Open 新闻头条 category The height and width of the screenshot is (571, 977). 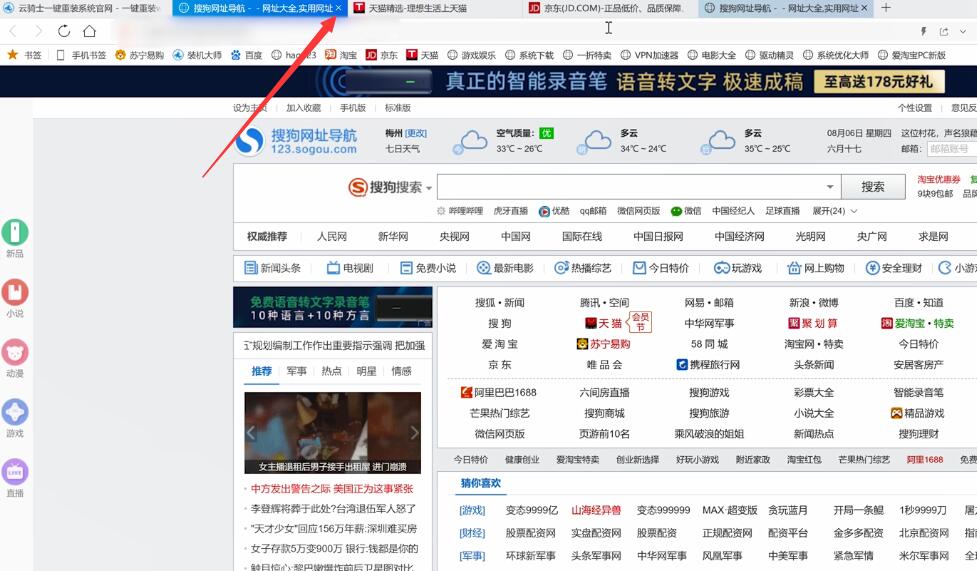coord(273,268)
